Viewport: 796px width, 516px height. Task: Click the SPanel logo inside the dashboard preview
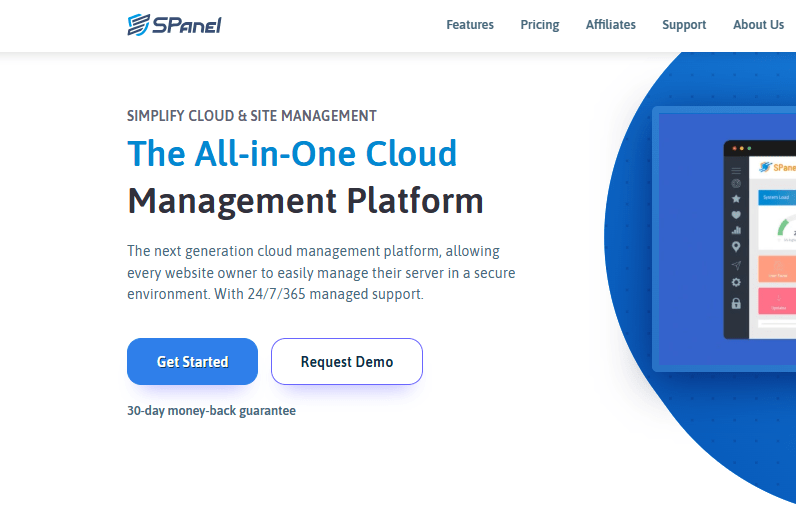777,167
